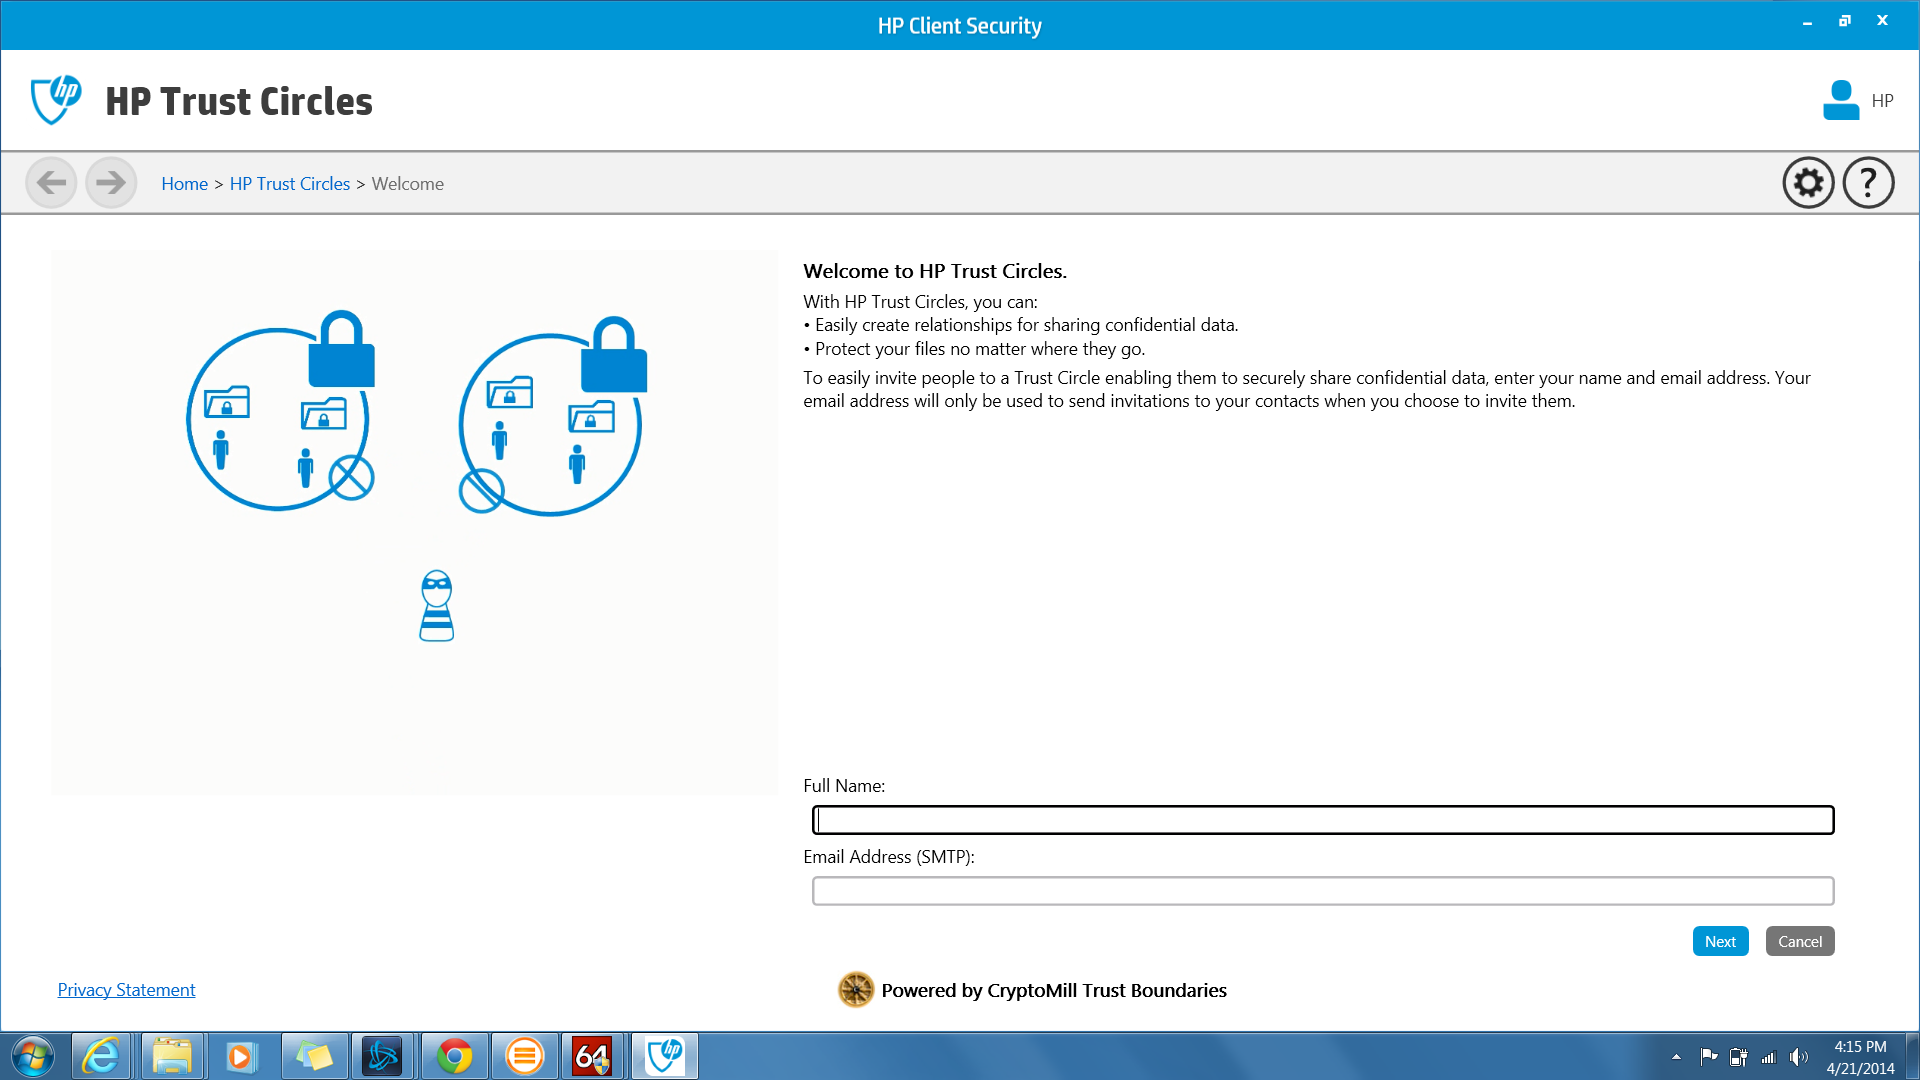This screenshot has height=1080, width=1920.
Task: Open the Privacy Statement link
Action: [x=126, y=990]
